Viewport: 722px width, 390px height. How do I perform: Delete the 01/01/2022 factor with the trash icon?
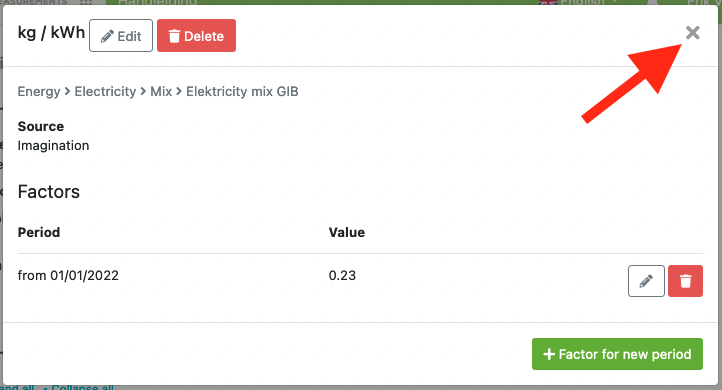(x=685, y=281)
